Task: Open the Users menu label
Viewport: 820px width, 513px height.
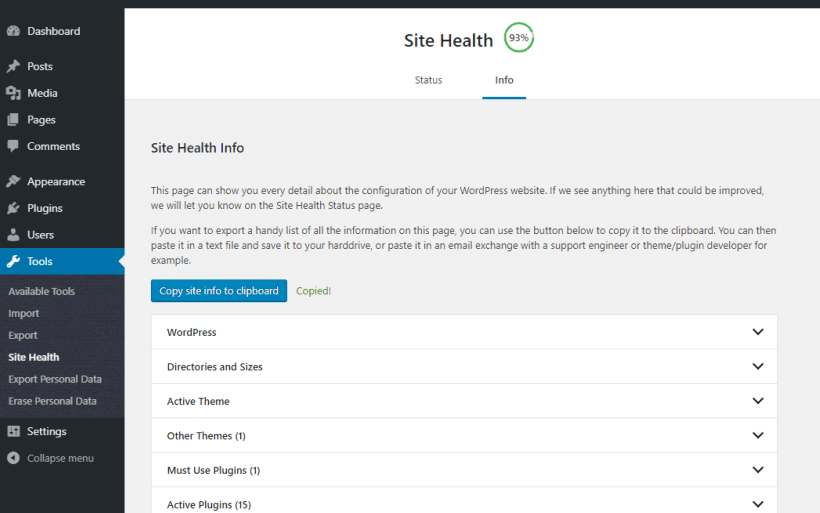Action: pyautogui.click(x=40, y=235)
